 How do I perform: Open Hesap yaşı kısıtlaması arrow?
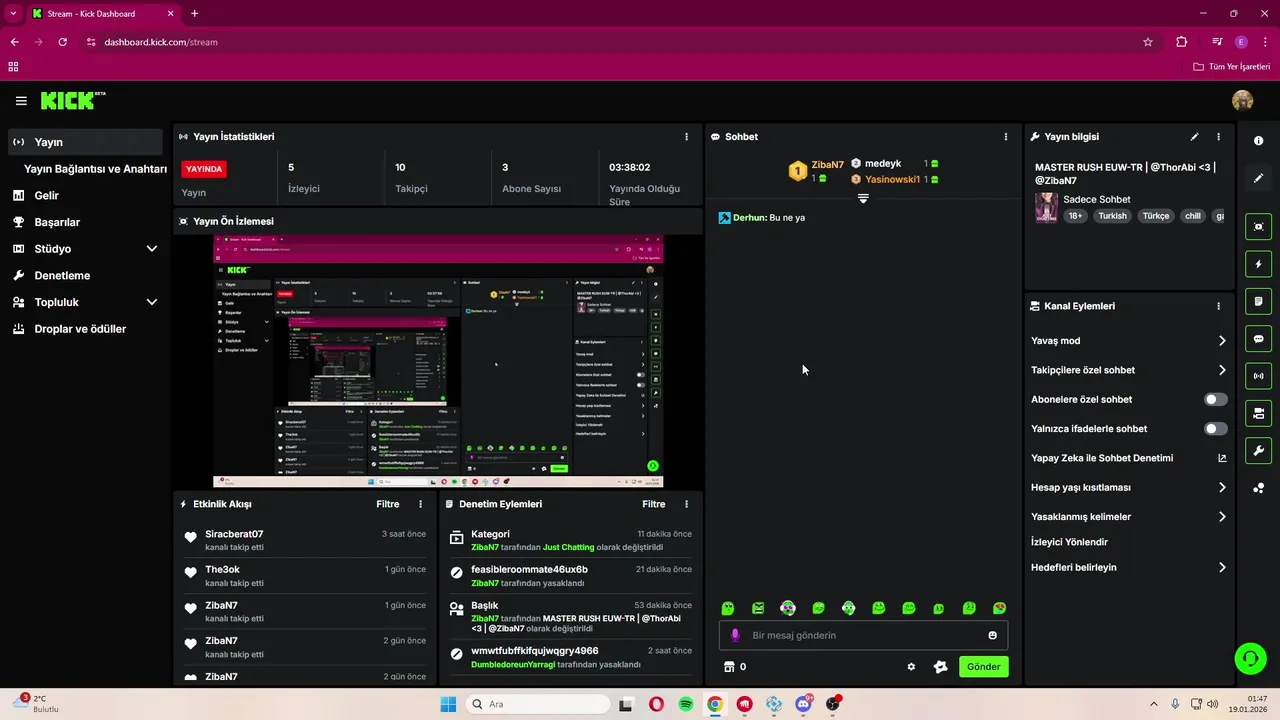click(1222, 488)
